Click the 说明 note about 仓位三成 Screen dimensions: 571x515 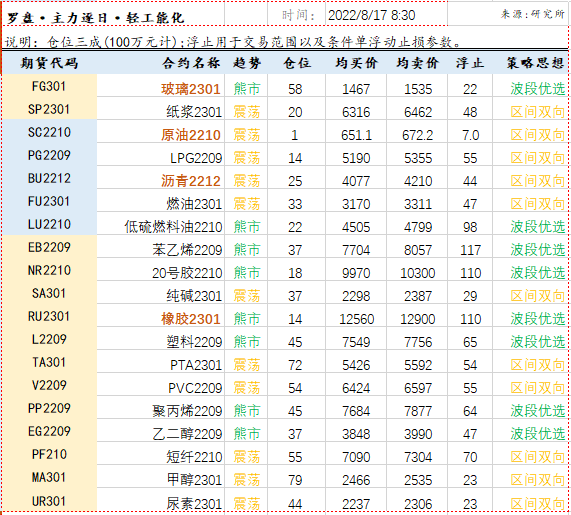(x=233, y=42)
